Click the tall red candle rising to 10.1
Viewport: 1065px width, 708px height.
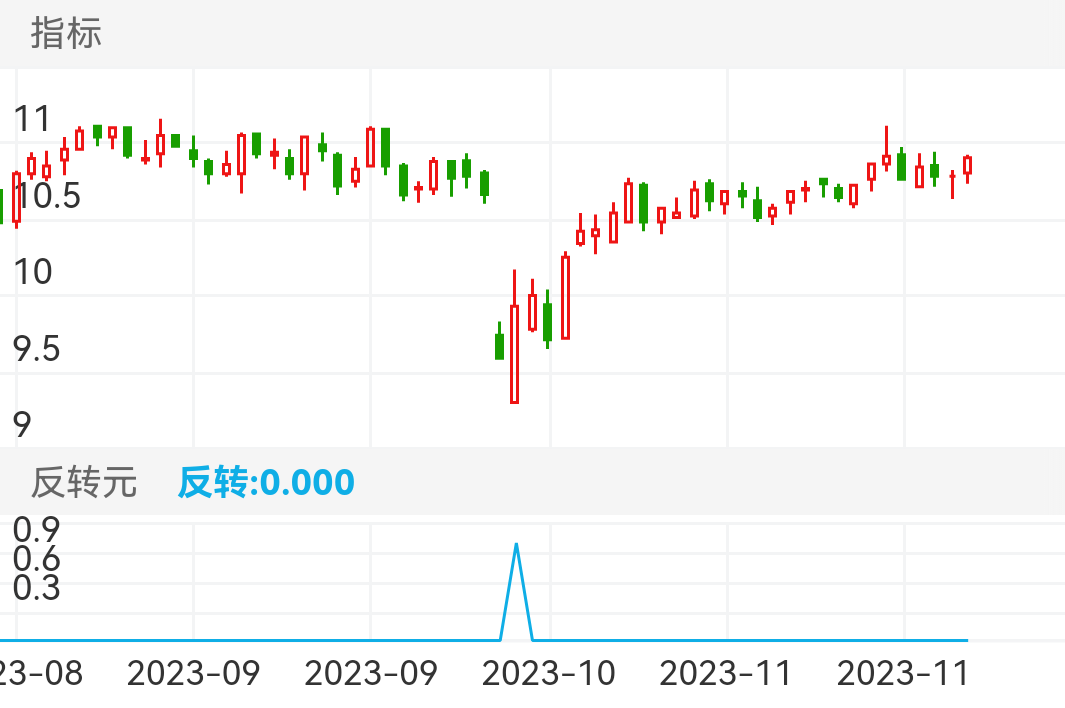coord(565,297)
